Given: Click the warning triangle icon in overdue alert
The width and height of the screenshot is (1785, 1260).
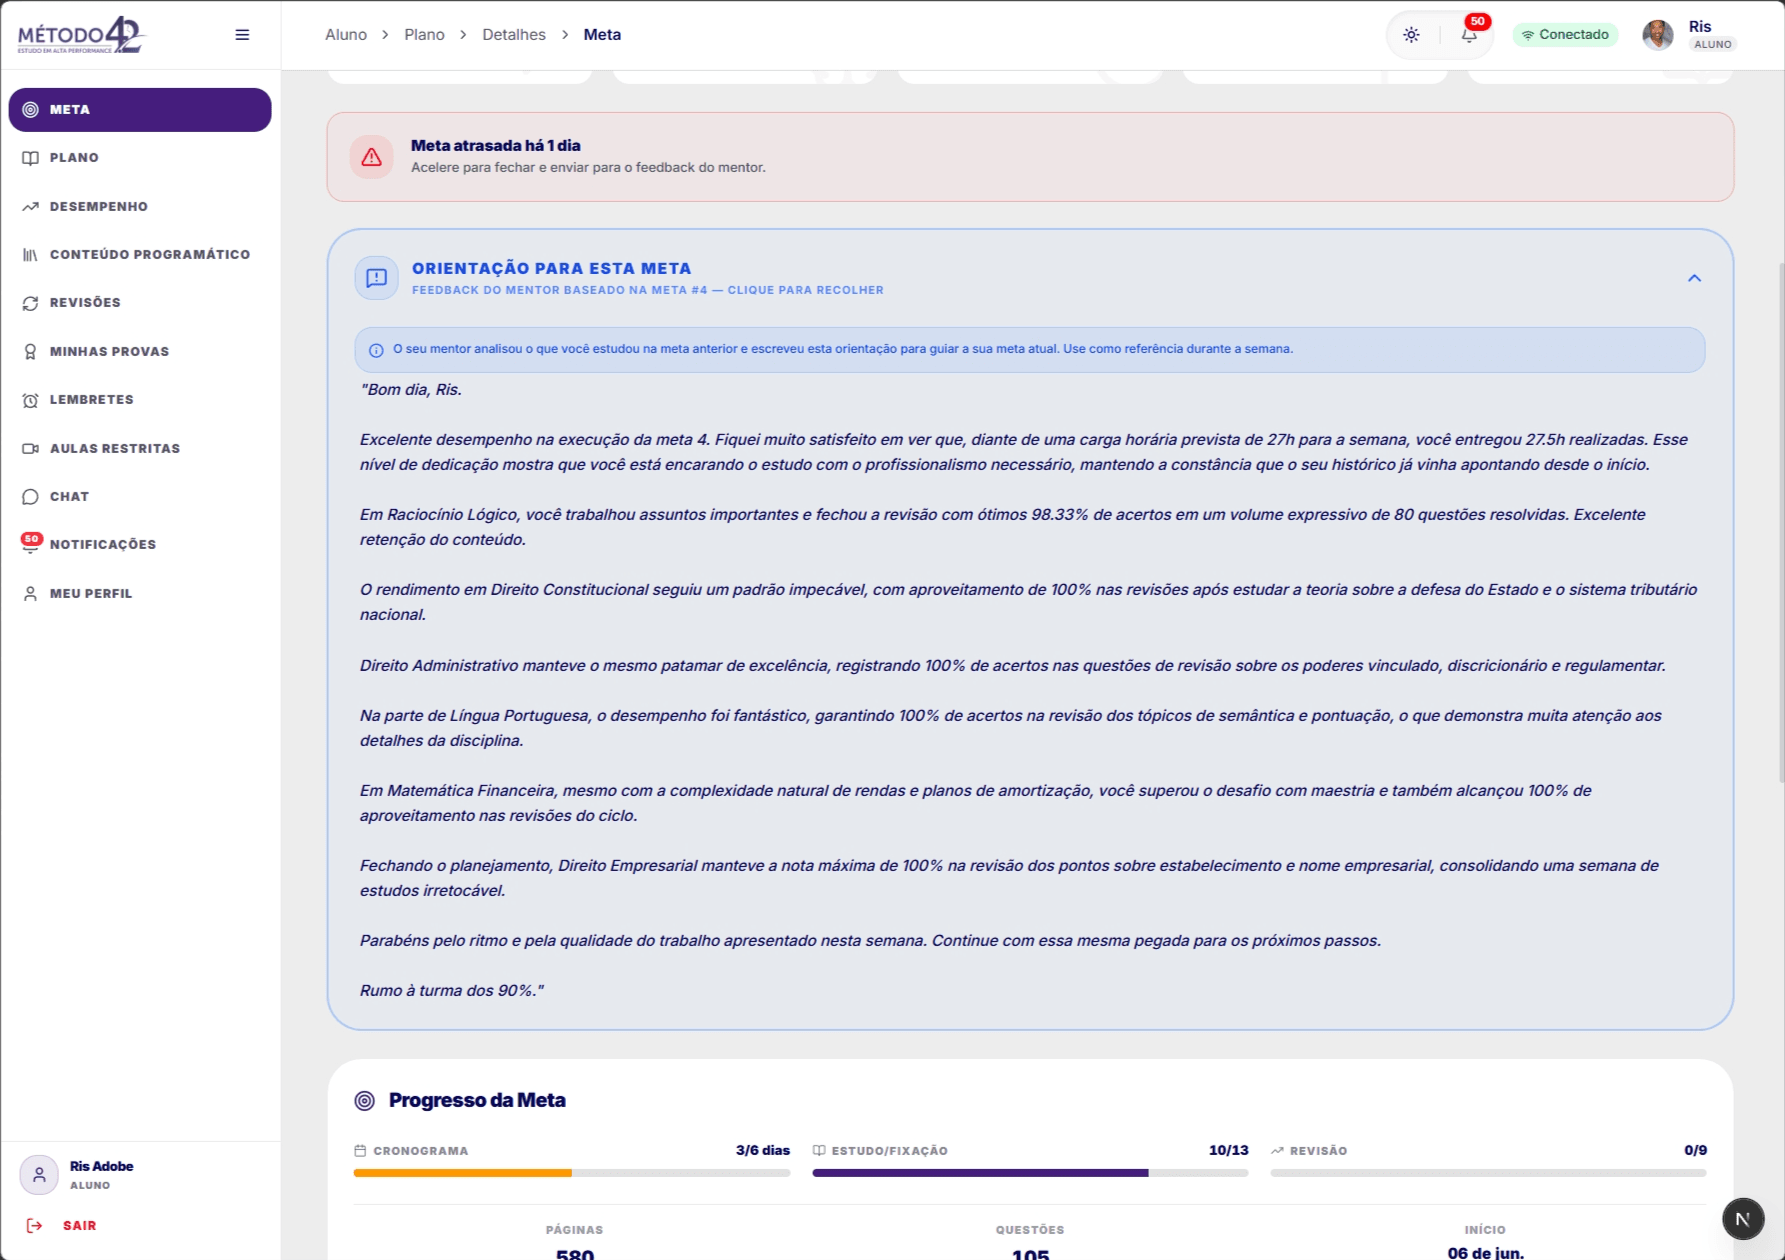Looking at the screenshot, I should [x=372, y=157].
